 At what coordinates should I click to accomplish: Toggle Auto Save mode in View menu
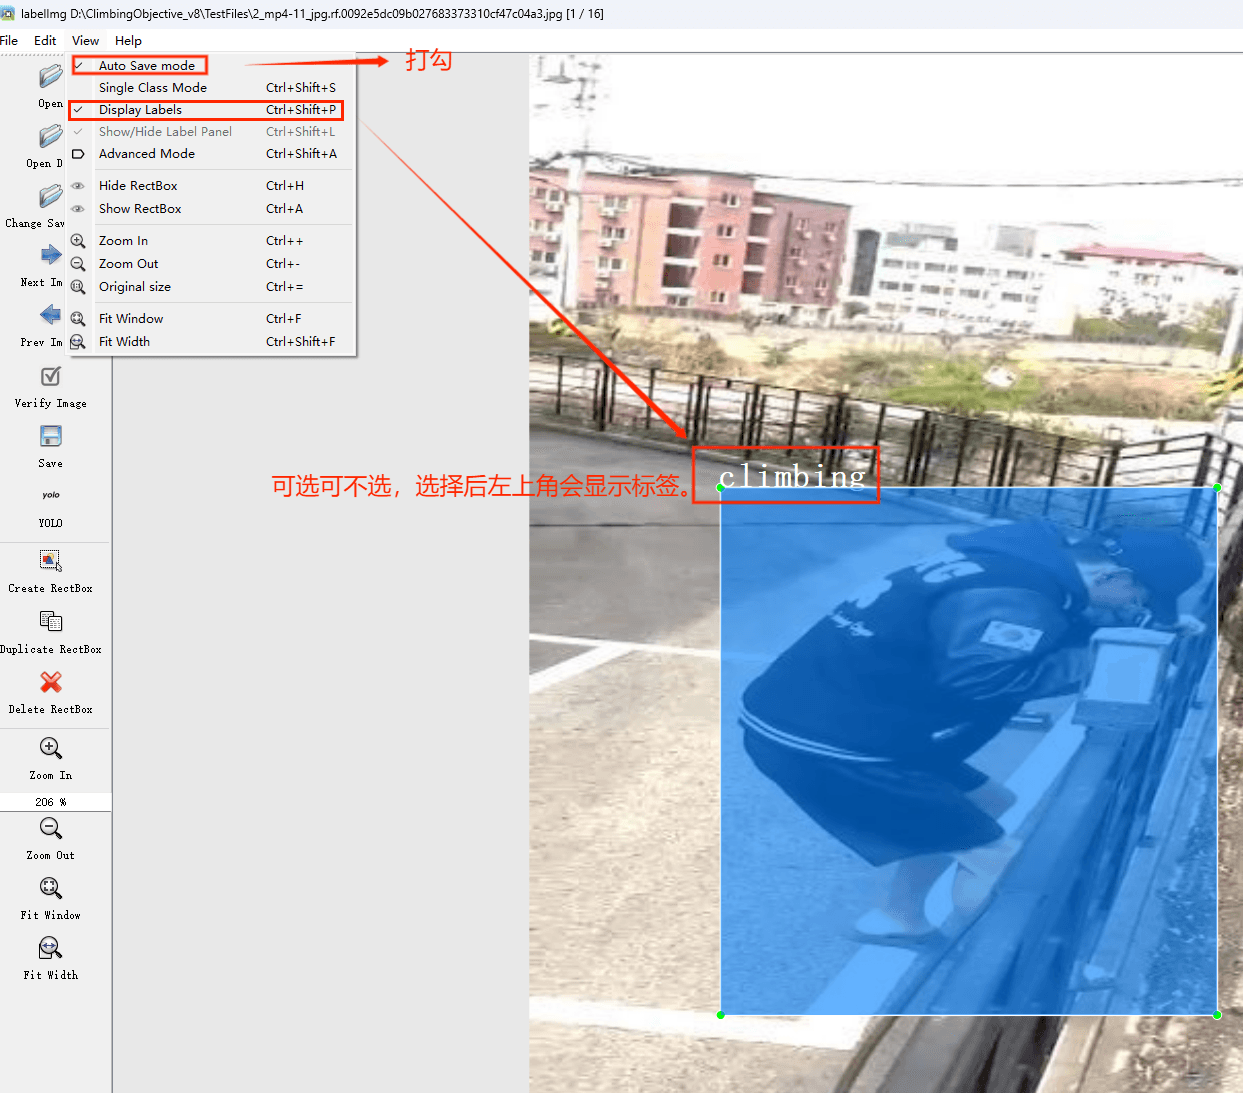[x=147, y=66]
